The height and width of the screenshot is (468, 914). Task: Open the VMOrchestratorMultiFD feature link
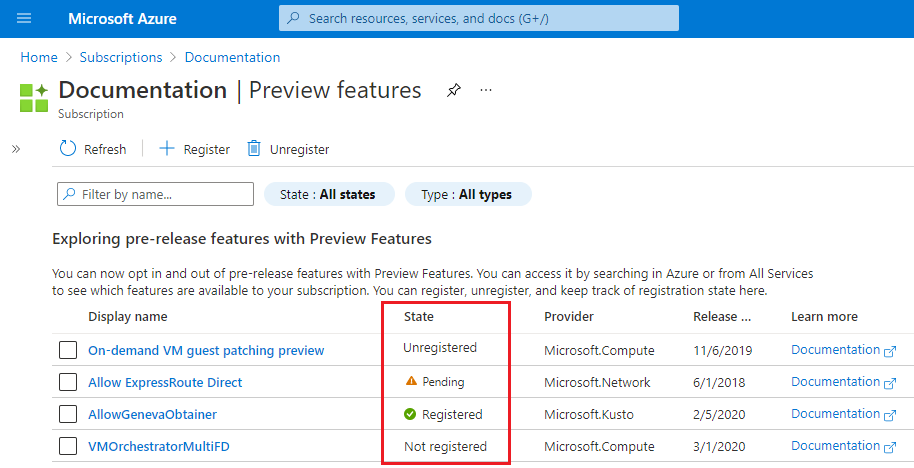point(158,446)
